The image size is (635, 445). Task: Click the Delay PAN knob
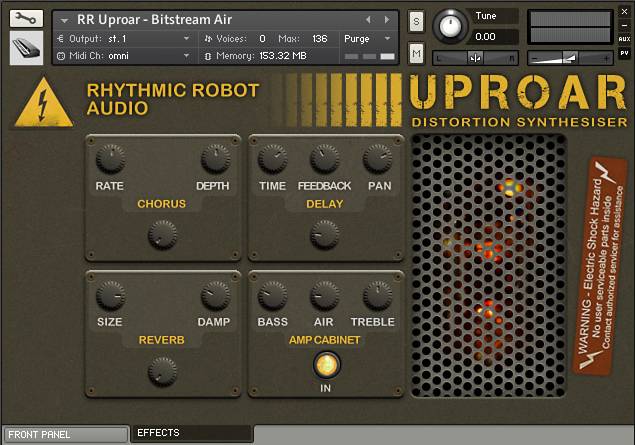tap(377, 159)
